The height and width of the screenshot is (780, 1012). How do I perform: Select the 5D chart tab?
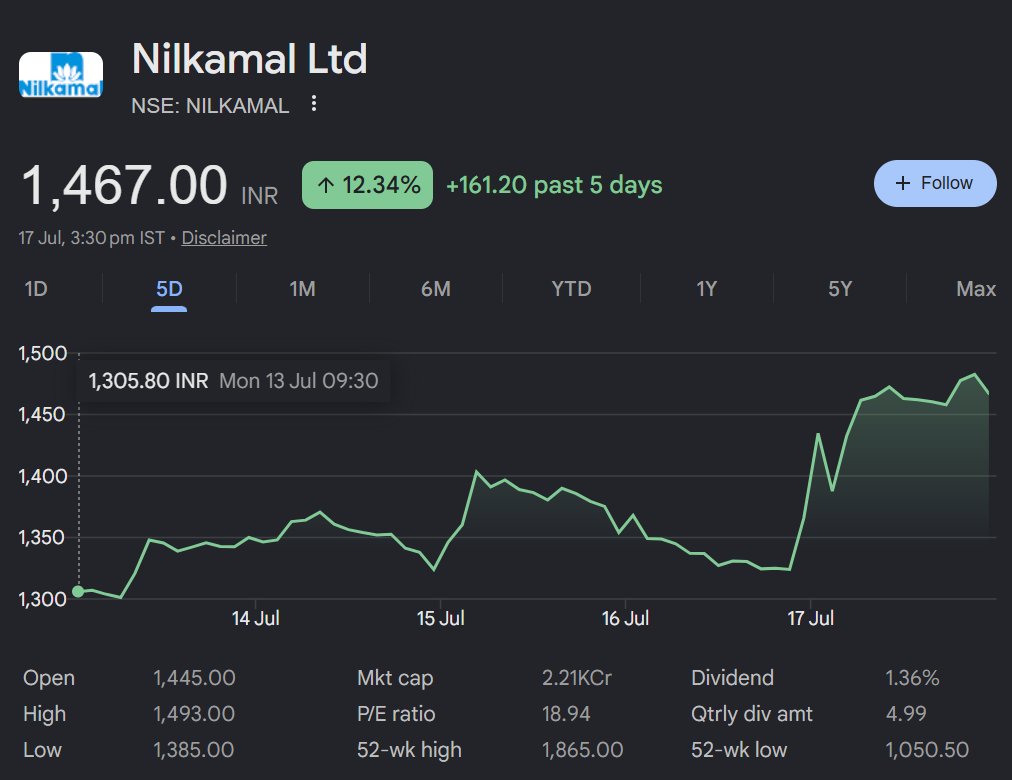(169, 288)
